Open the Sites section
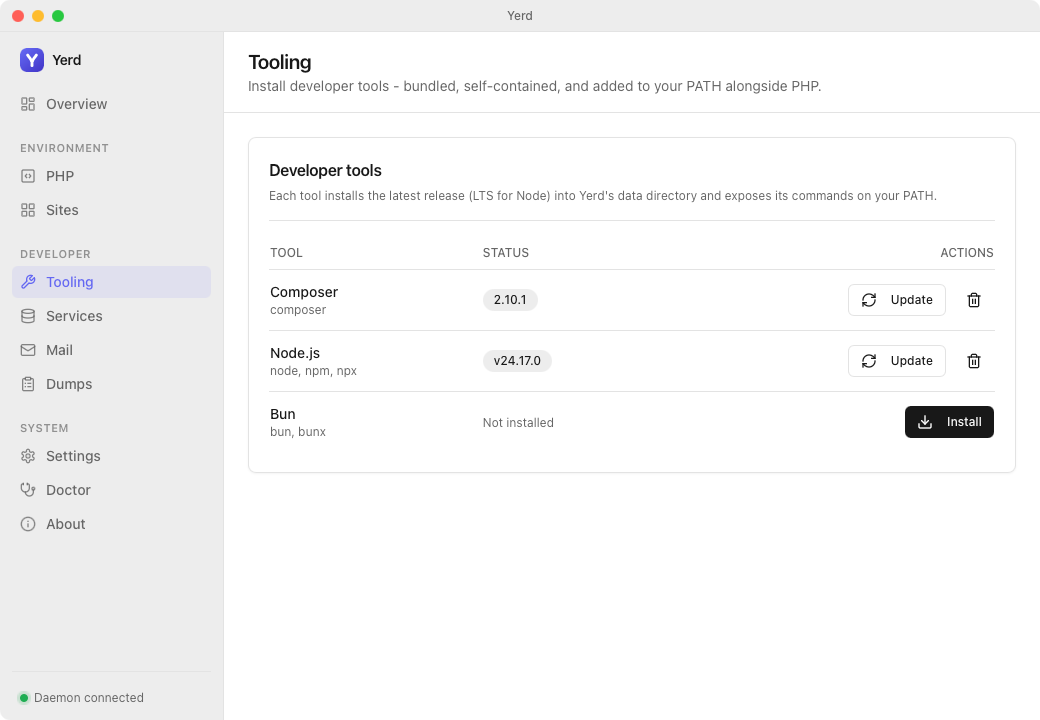The image size is (1040, 720). pyautogui.click(x=111, y=210)
